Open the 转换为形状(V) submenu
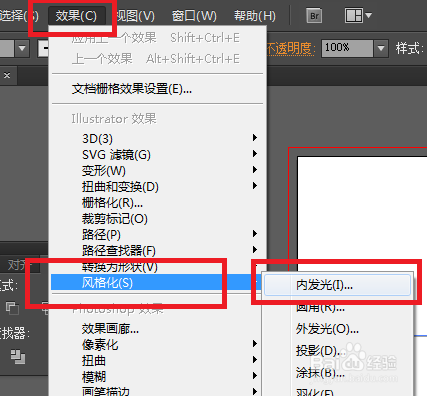Screen dimensions: 427x396 point(157,266)
